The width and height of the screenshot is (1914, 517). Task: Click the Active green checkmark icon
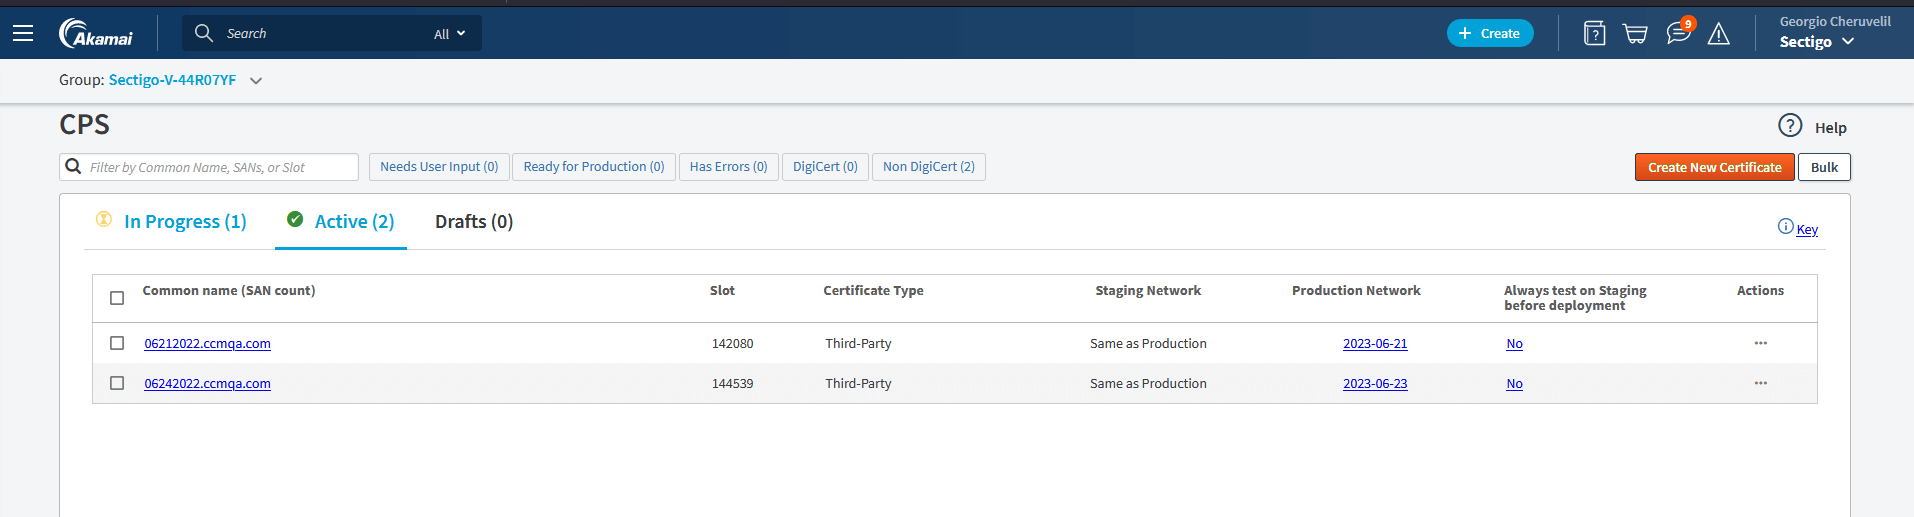click(x=295, y=219)
